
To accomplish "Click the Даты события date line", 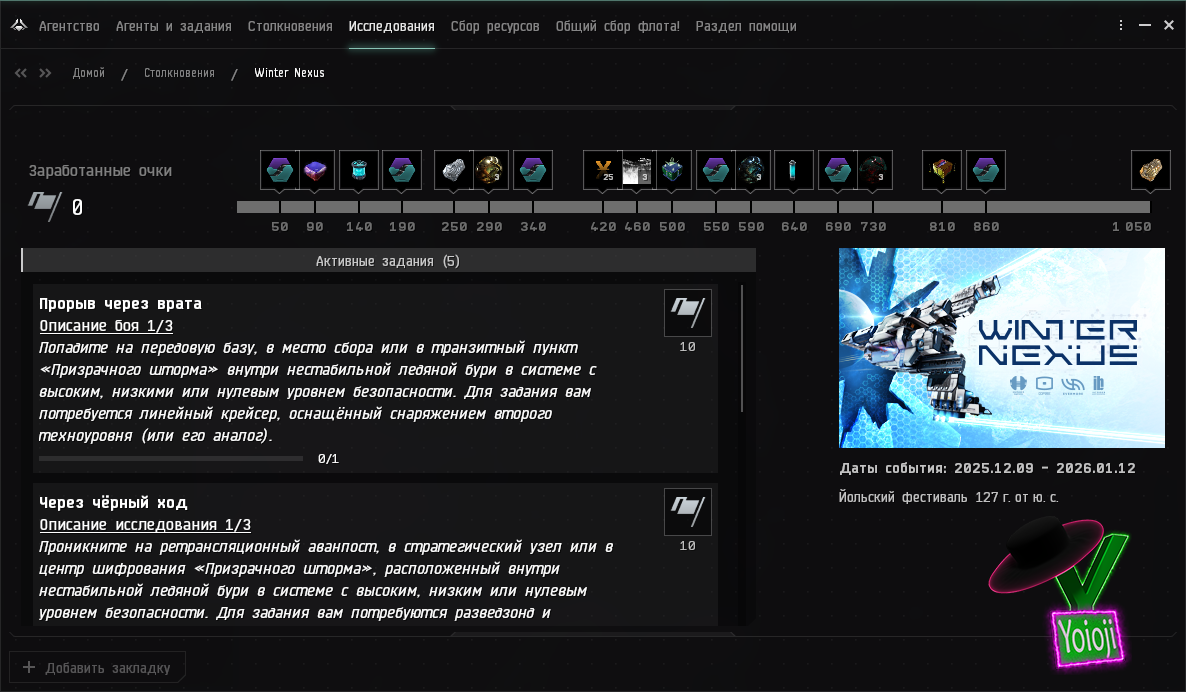I will pos(987,468).
